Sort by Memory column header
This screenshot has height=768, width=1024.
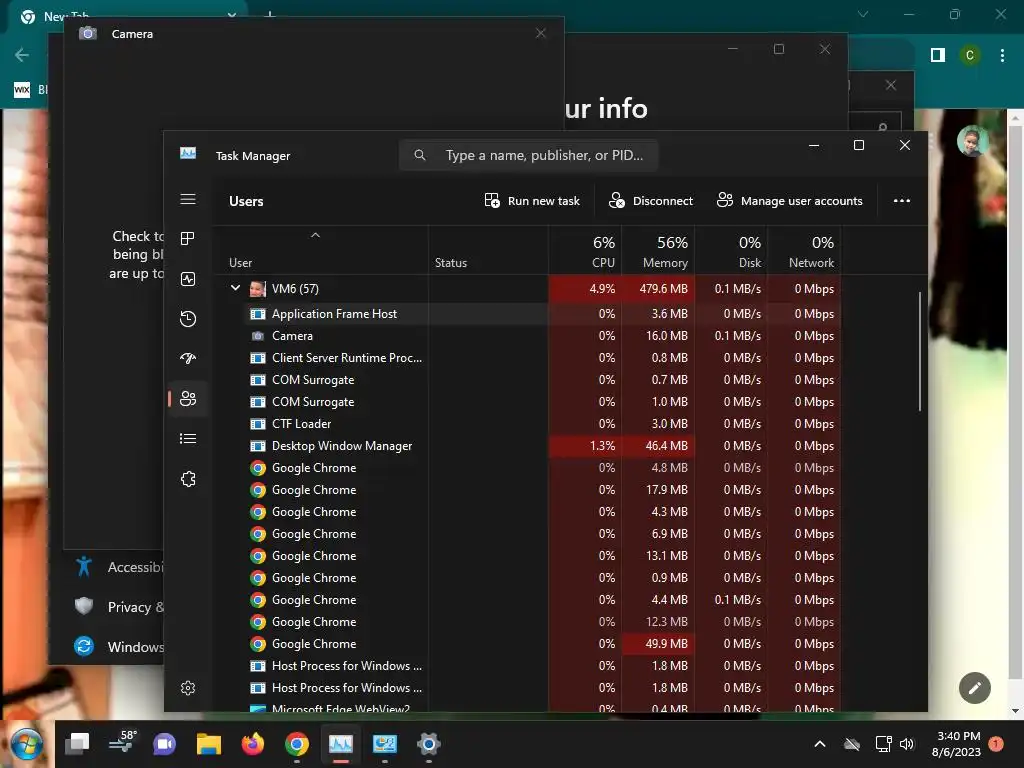(x=658, y=251)
